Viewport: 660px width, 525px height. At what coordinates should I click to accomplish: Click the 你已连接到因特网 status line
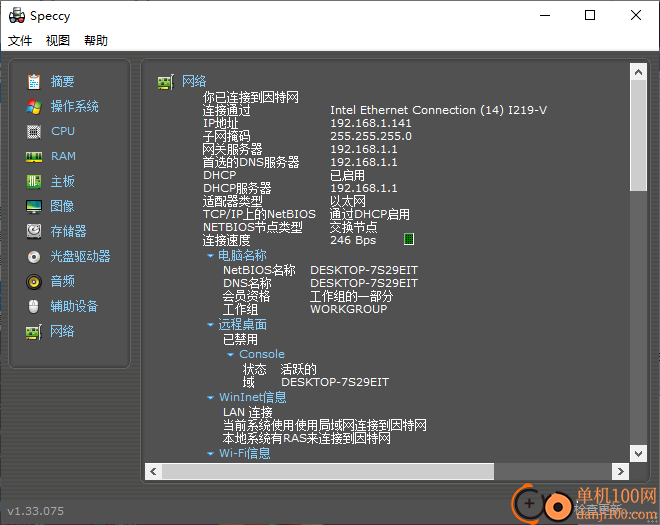pos(250,97)
